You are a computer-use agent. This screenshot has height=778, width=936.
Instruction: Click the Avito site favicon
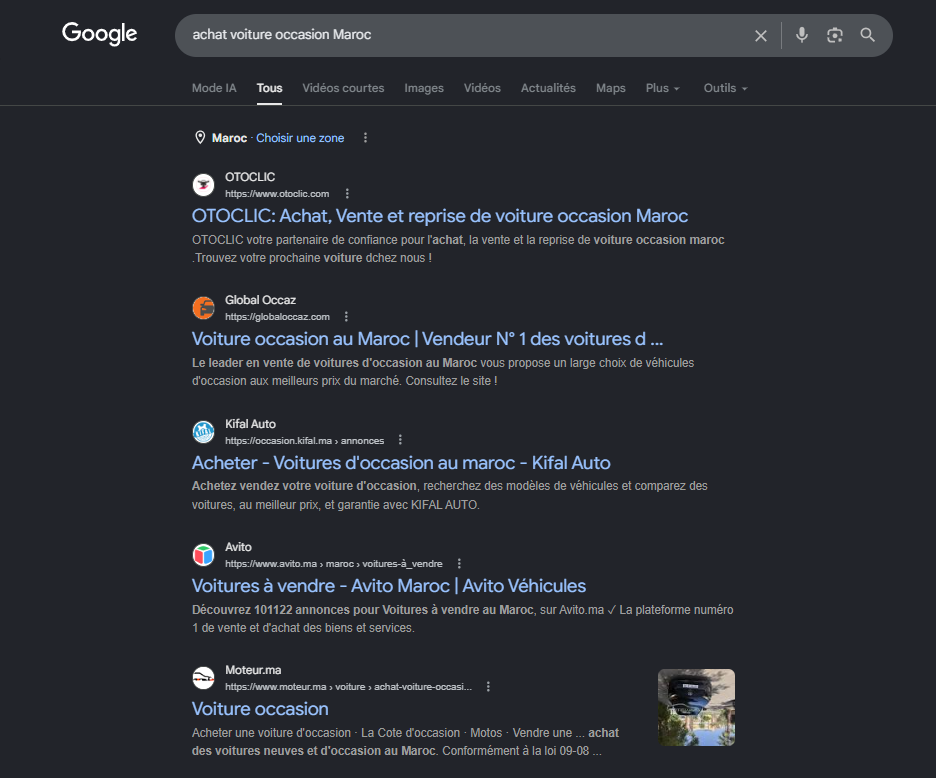[203, 555]
